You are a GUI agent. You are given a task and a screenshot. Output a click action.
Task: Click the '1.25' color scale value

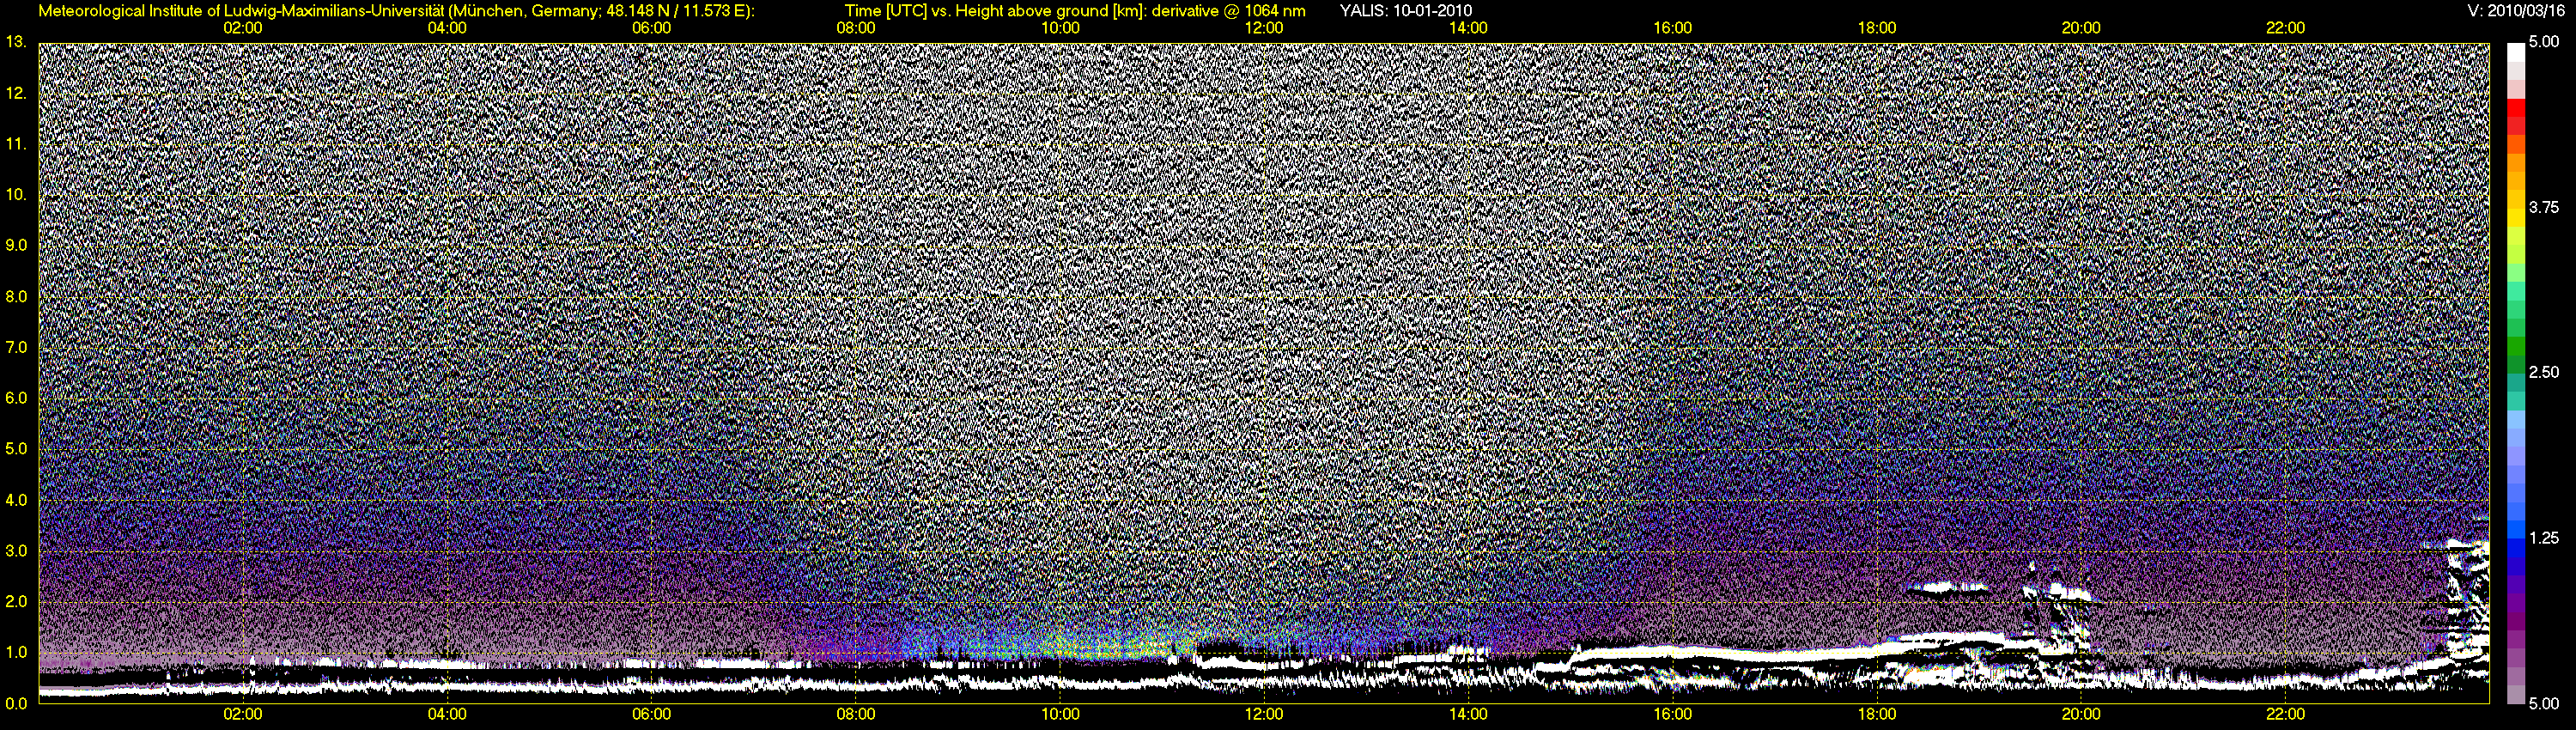[x=2543, y=538]
